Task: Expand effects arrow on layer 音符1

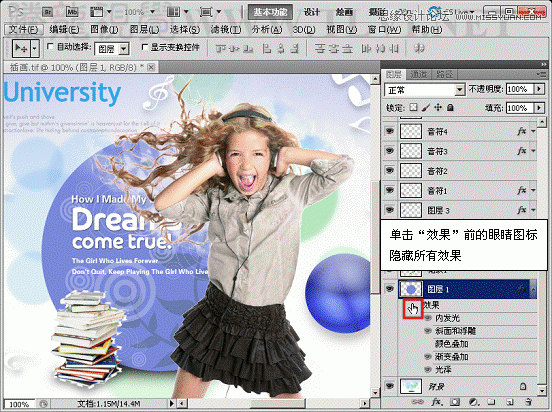Action: click(533, 191)
